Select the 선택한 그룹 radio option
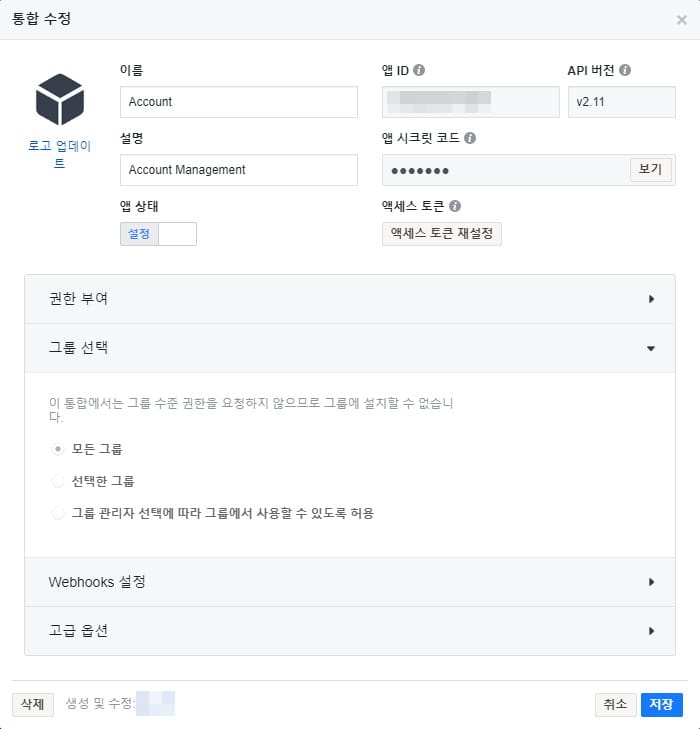 (x=58, y=481)
